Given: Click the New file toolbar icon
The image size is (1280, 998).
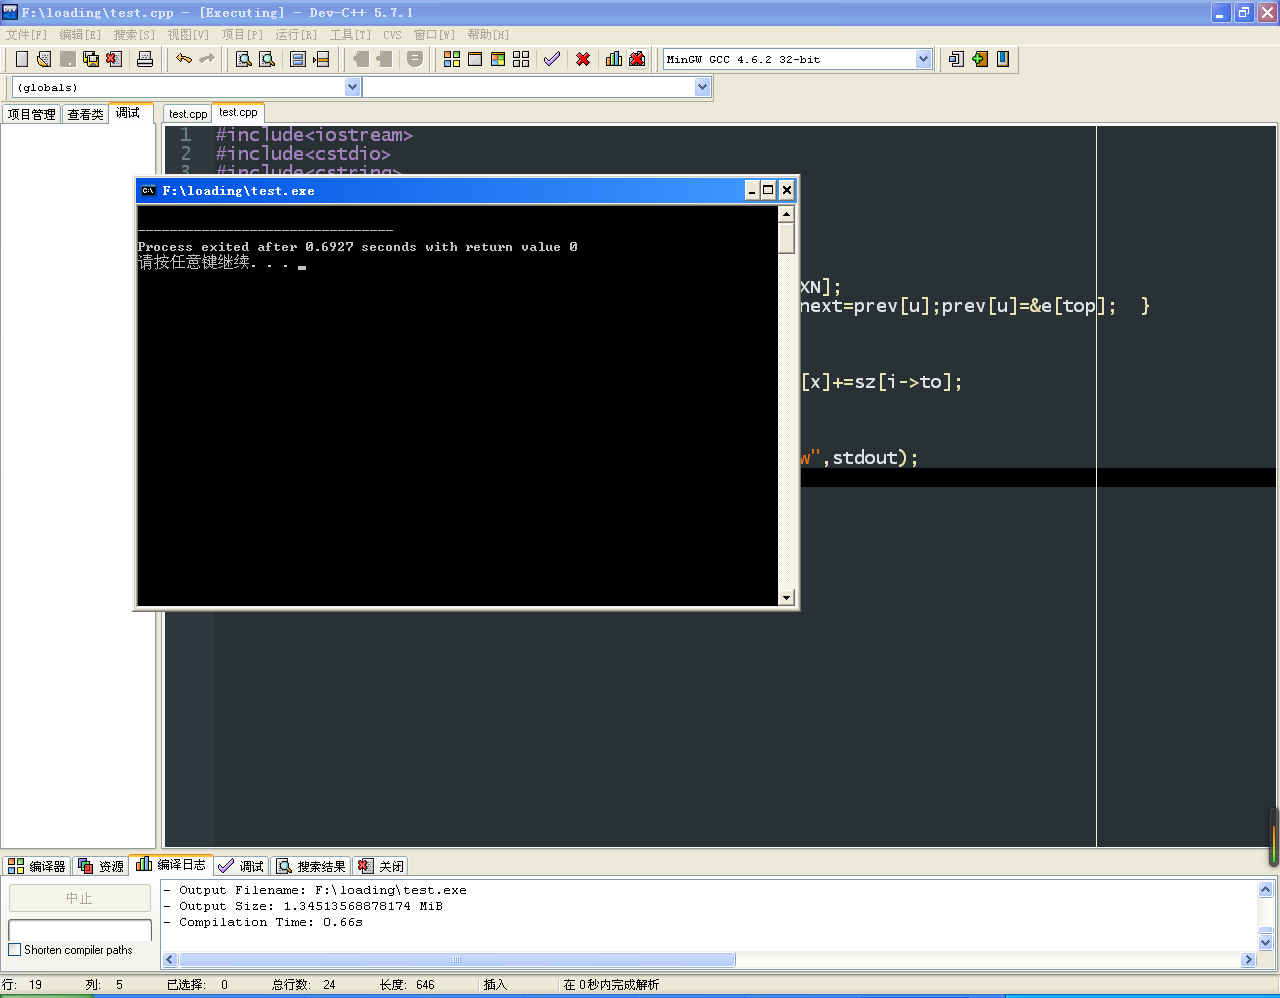Looking at the screenshot, I should [x=22, y=59].
